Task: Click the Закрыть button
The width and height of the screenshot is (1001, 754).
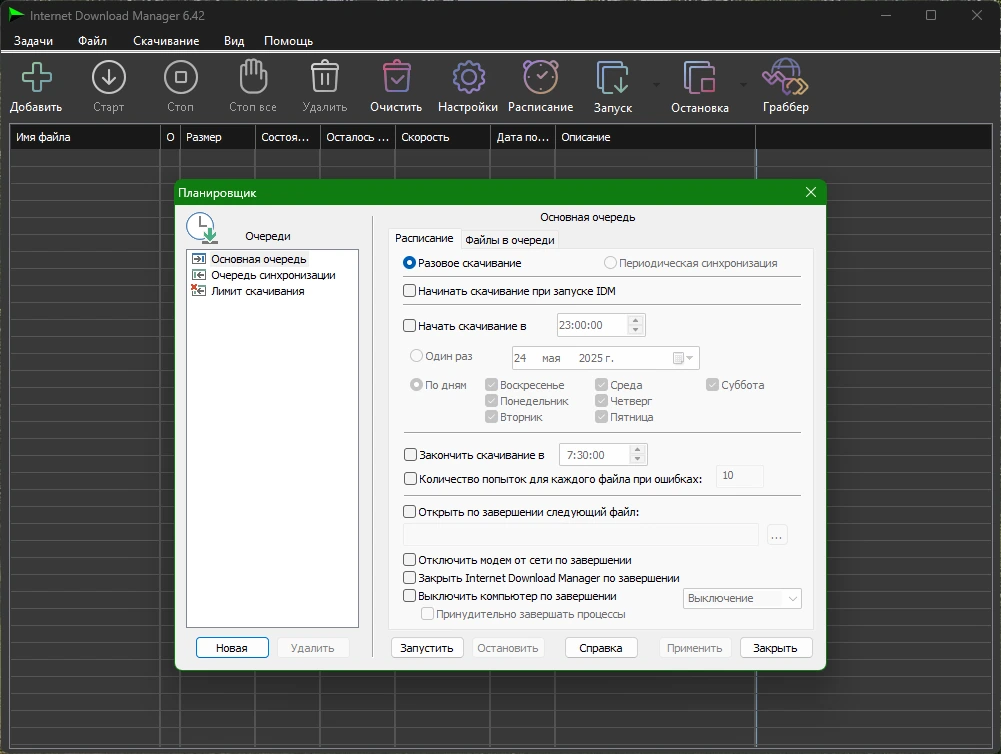Action: click(x=776, y=648)
